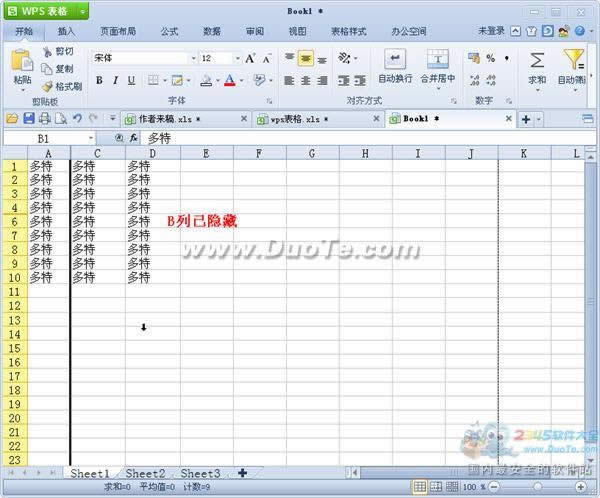
Task: Click the Copy (复制) icon
Action: click(x=47, y=69)
